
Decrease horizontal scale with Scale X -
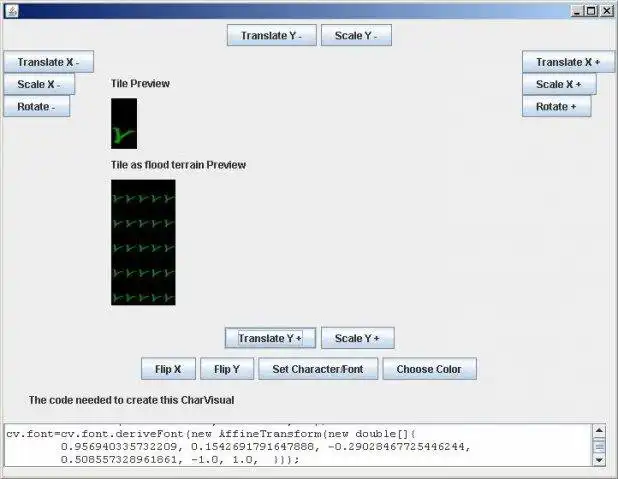pos(39,84)
